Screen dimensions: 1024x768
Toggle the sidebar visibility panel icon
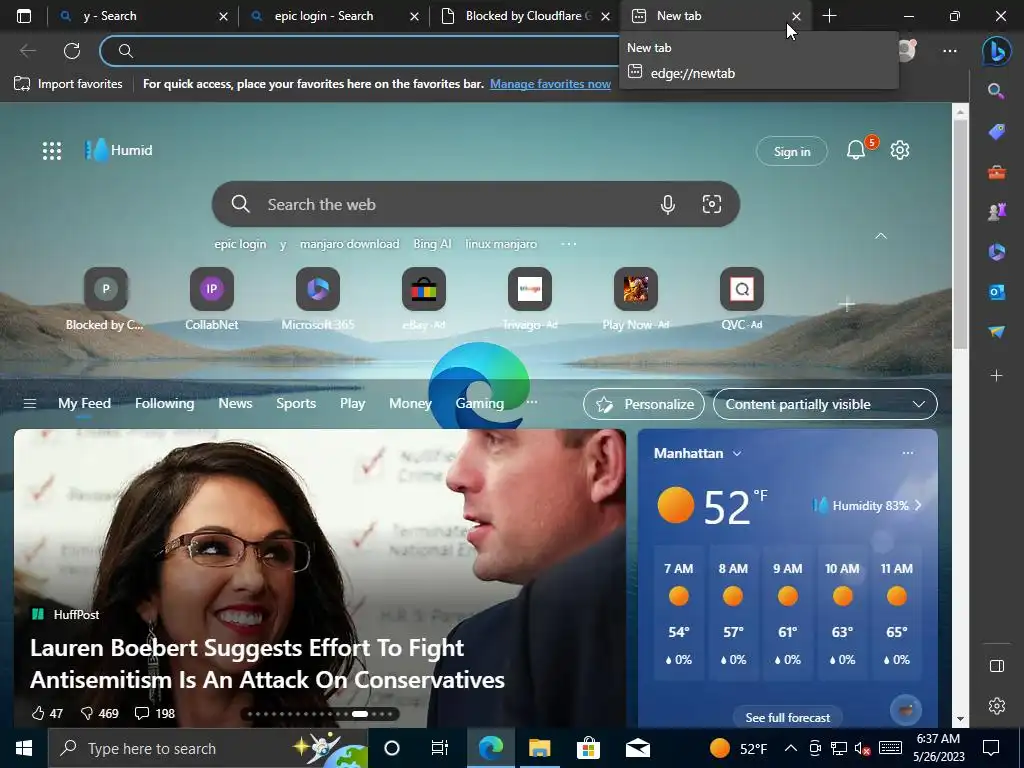coord(997,665)
